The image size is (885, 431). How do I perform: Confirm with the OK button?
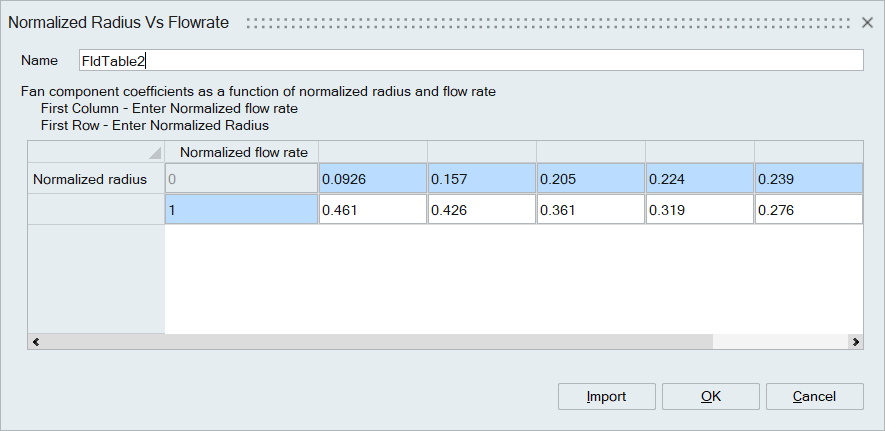(710, 397)
